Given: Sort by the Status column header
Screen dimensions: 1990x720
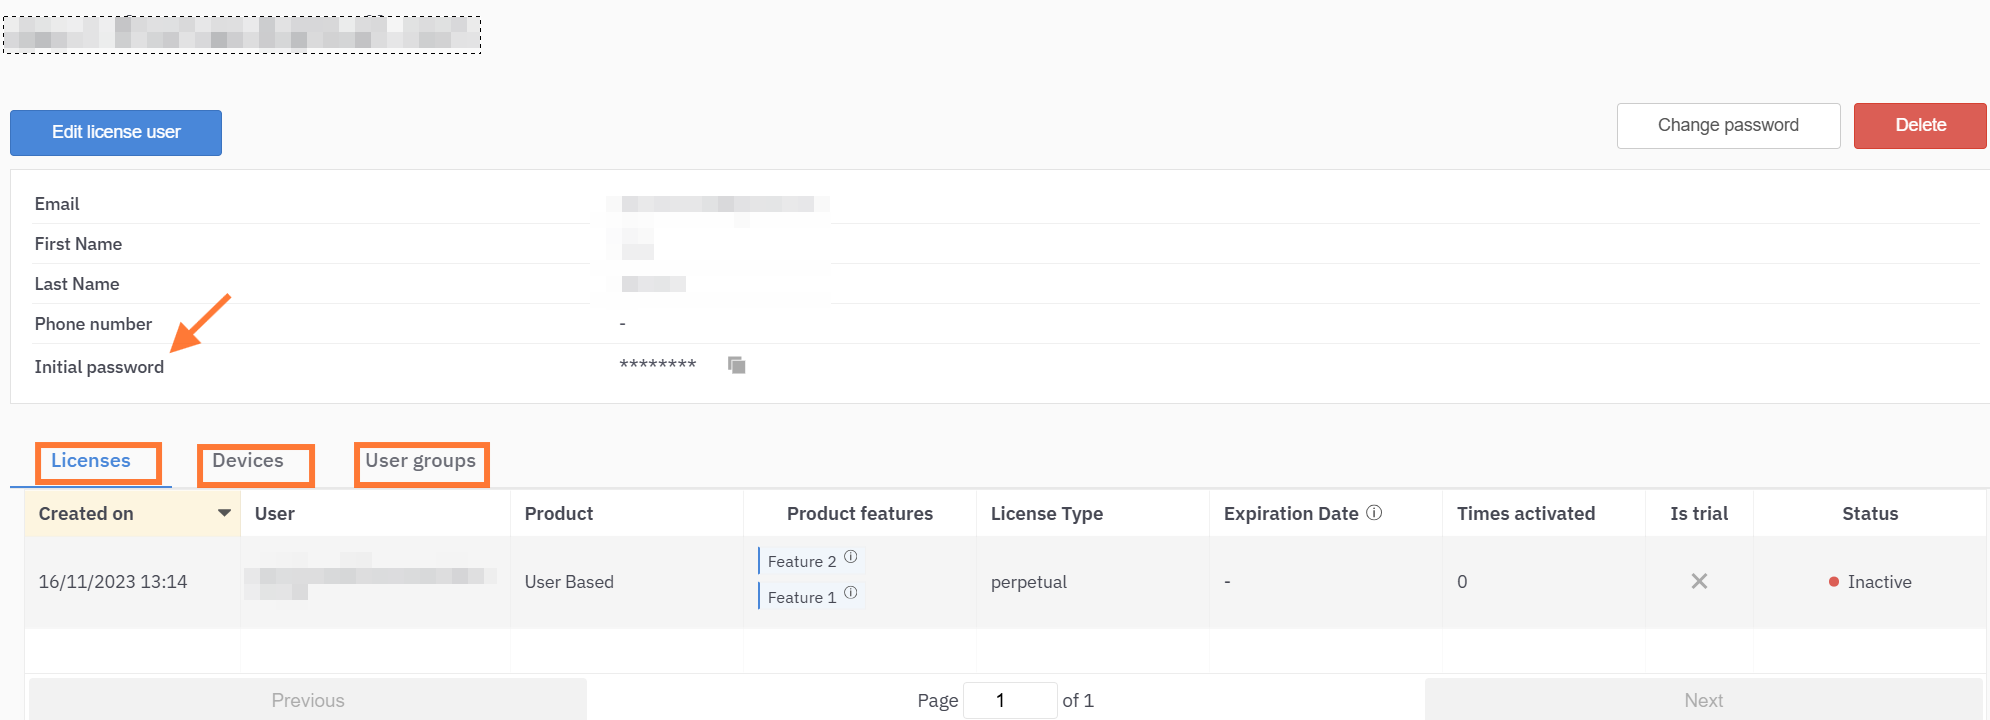Looking at the screenshot, I should [1869, 514].
